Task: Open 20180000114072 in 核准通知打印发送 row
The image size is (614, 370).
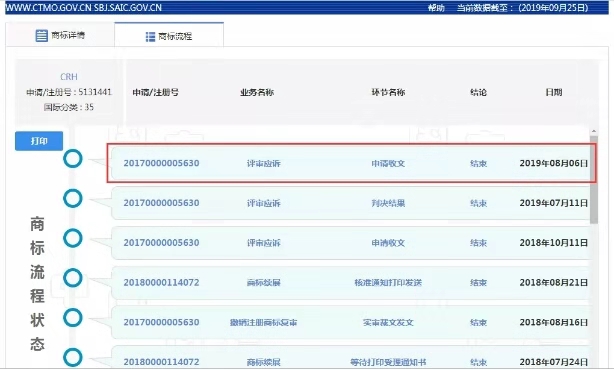Action: click(x=161, y=282)
